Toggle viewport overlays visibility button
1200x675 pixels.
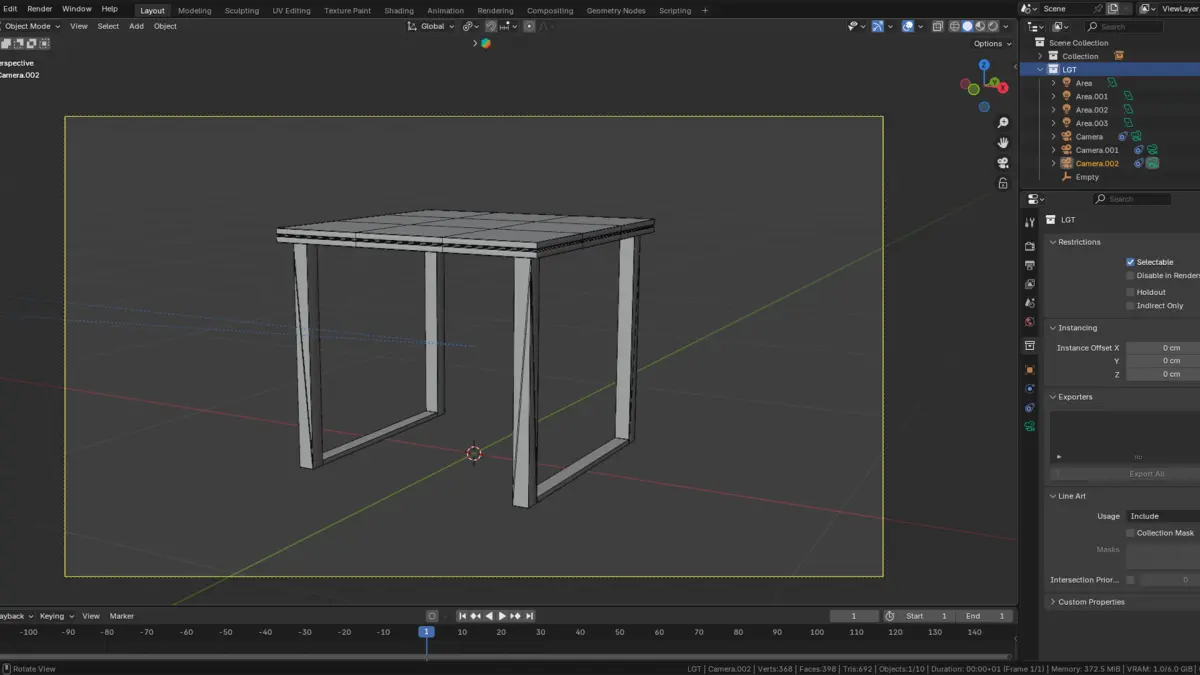pyautogui.click(x=907, y=26)
